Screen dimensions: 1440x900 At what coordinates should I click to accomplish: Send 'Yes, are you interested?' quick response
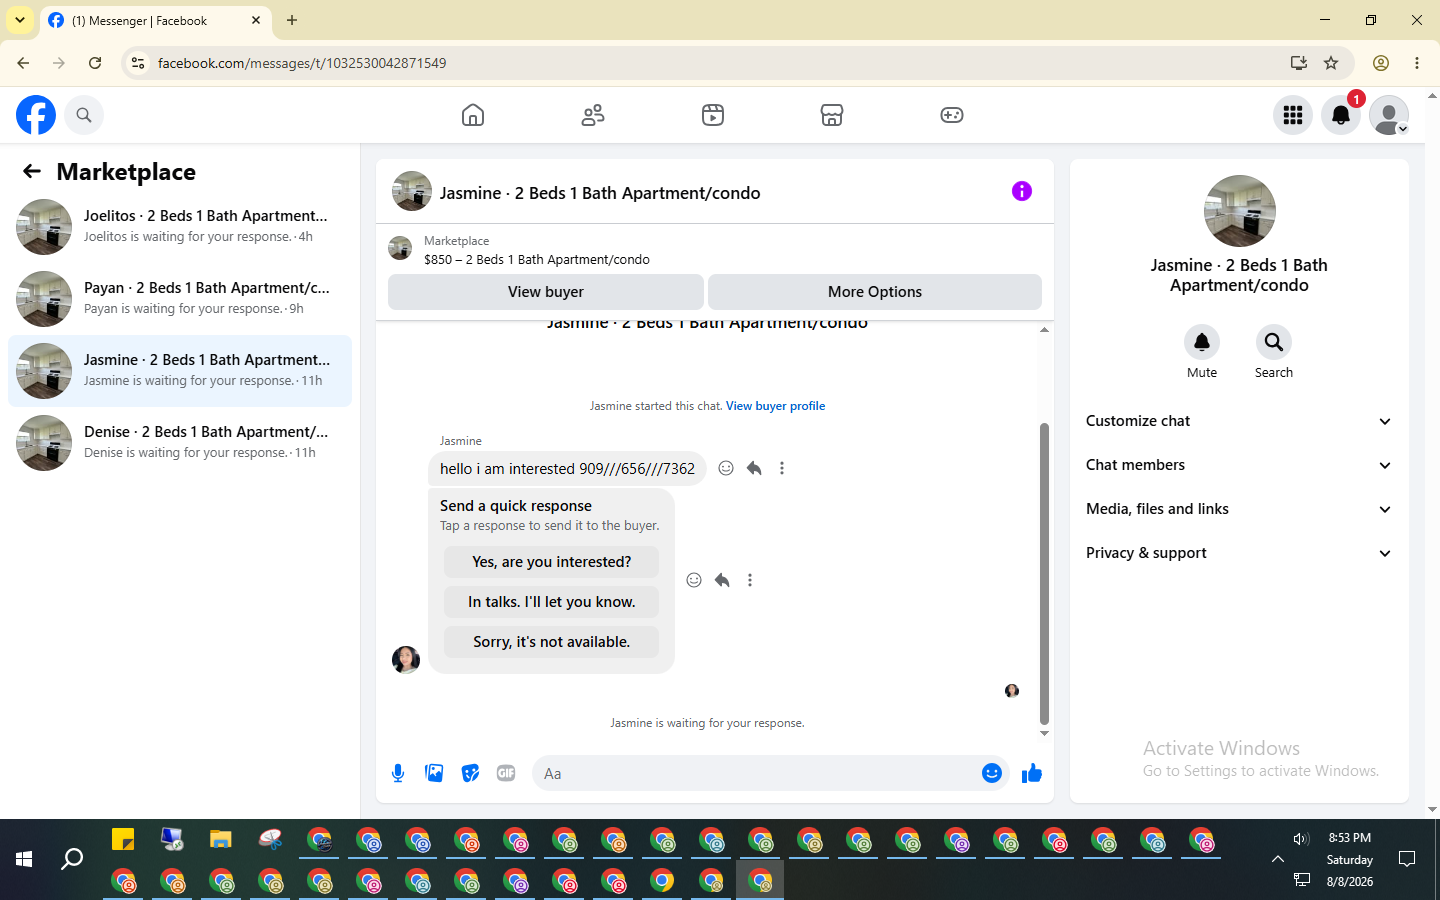[551, 562]
